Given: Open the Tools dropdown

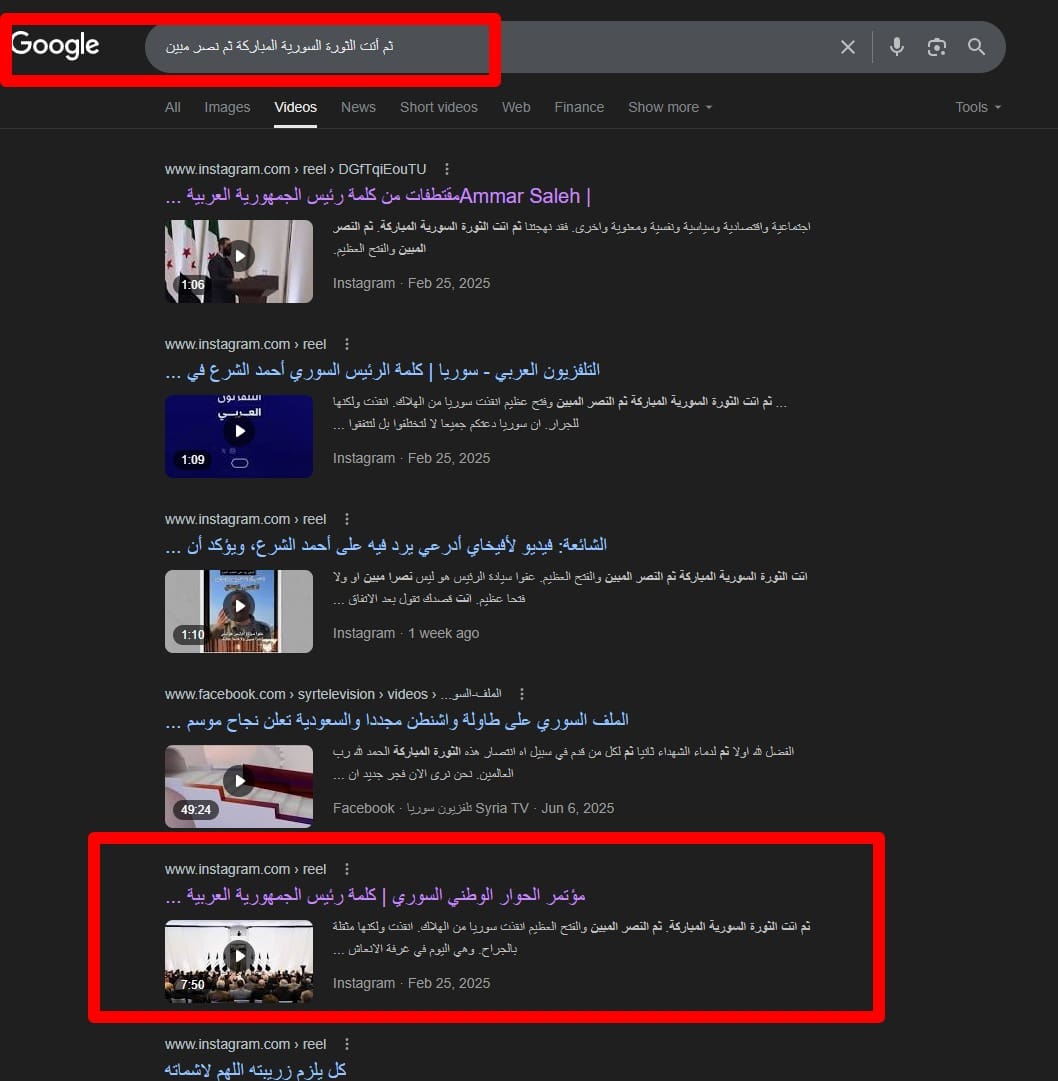Looking at the screenshot, I should 977,108.
